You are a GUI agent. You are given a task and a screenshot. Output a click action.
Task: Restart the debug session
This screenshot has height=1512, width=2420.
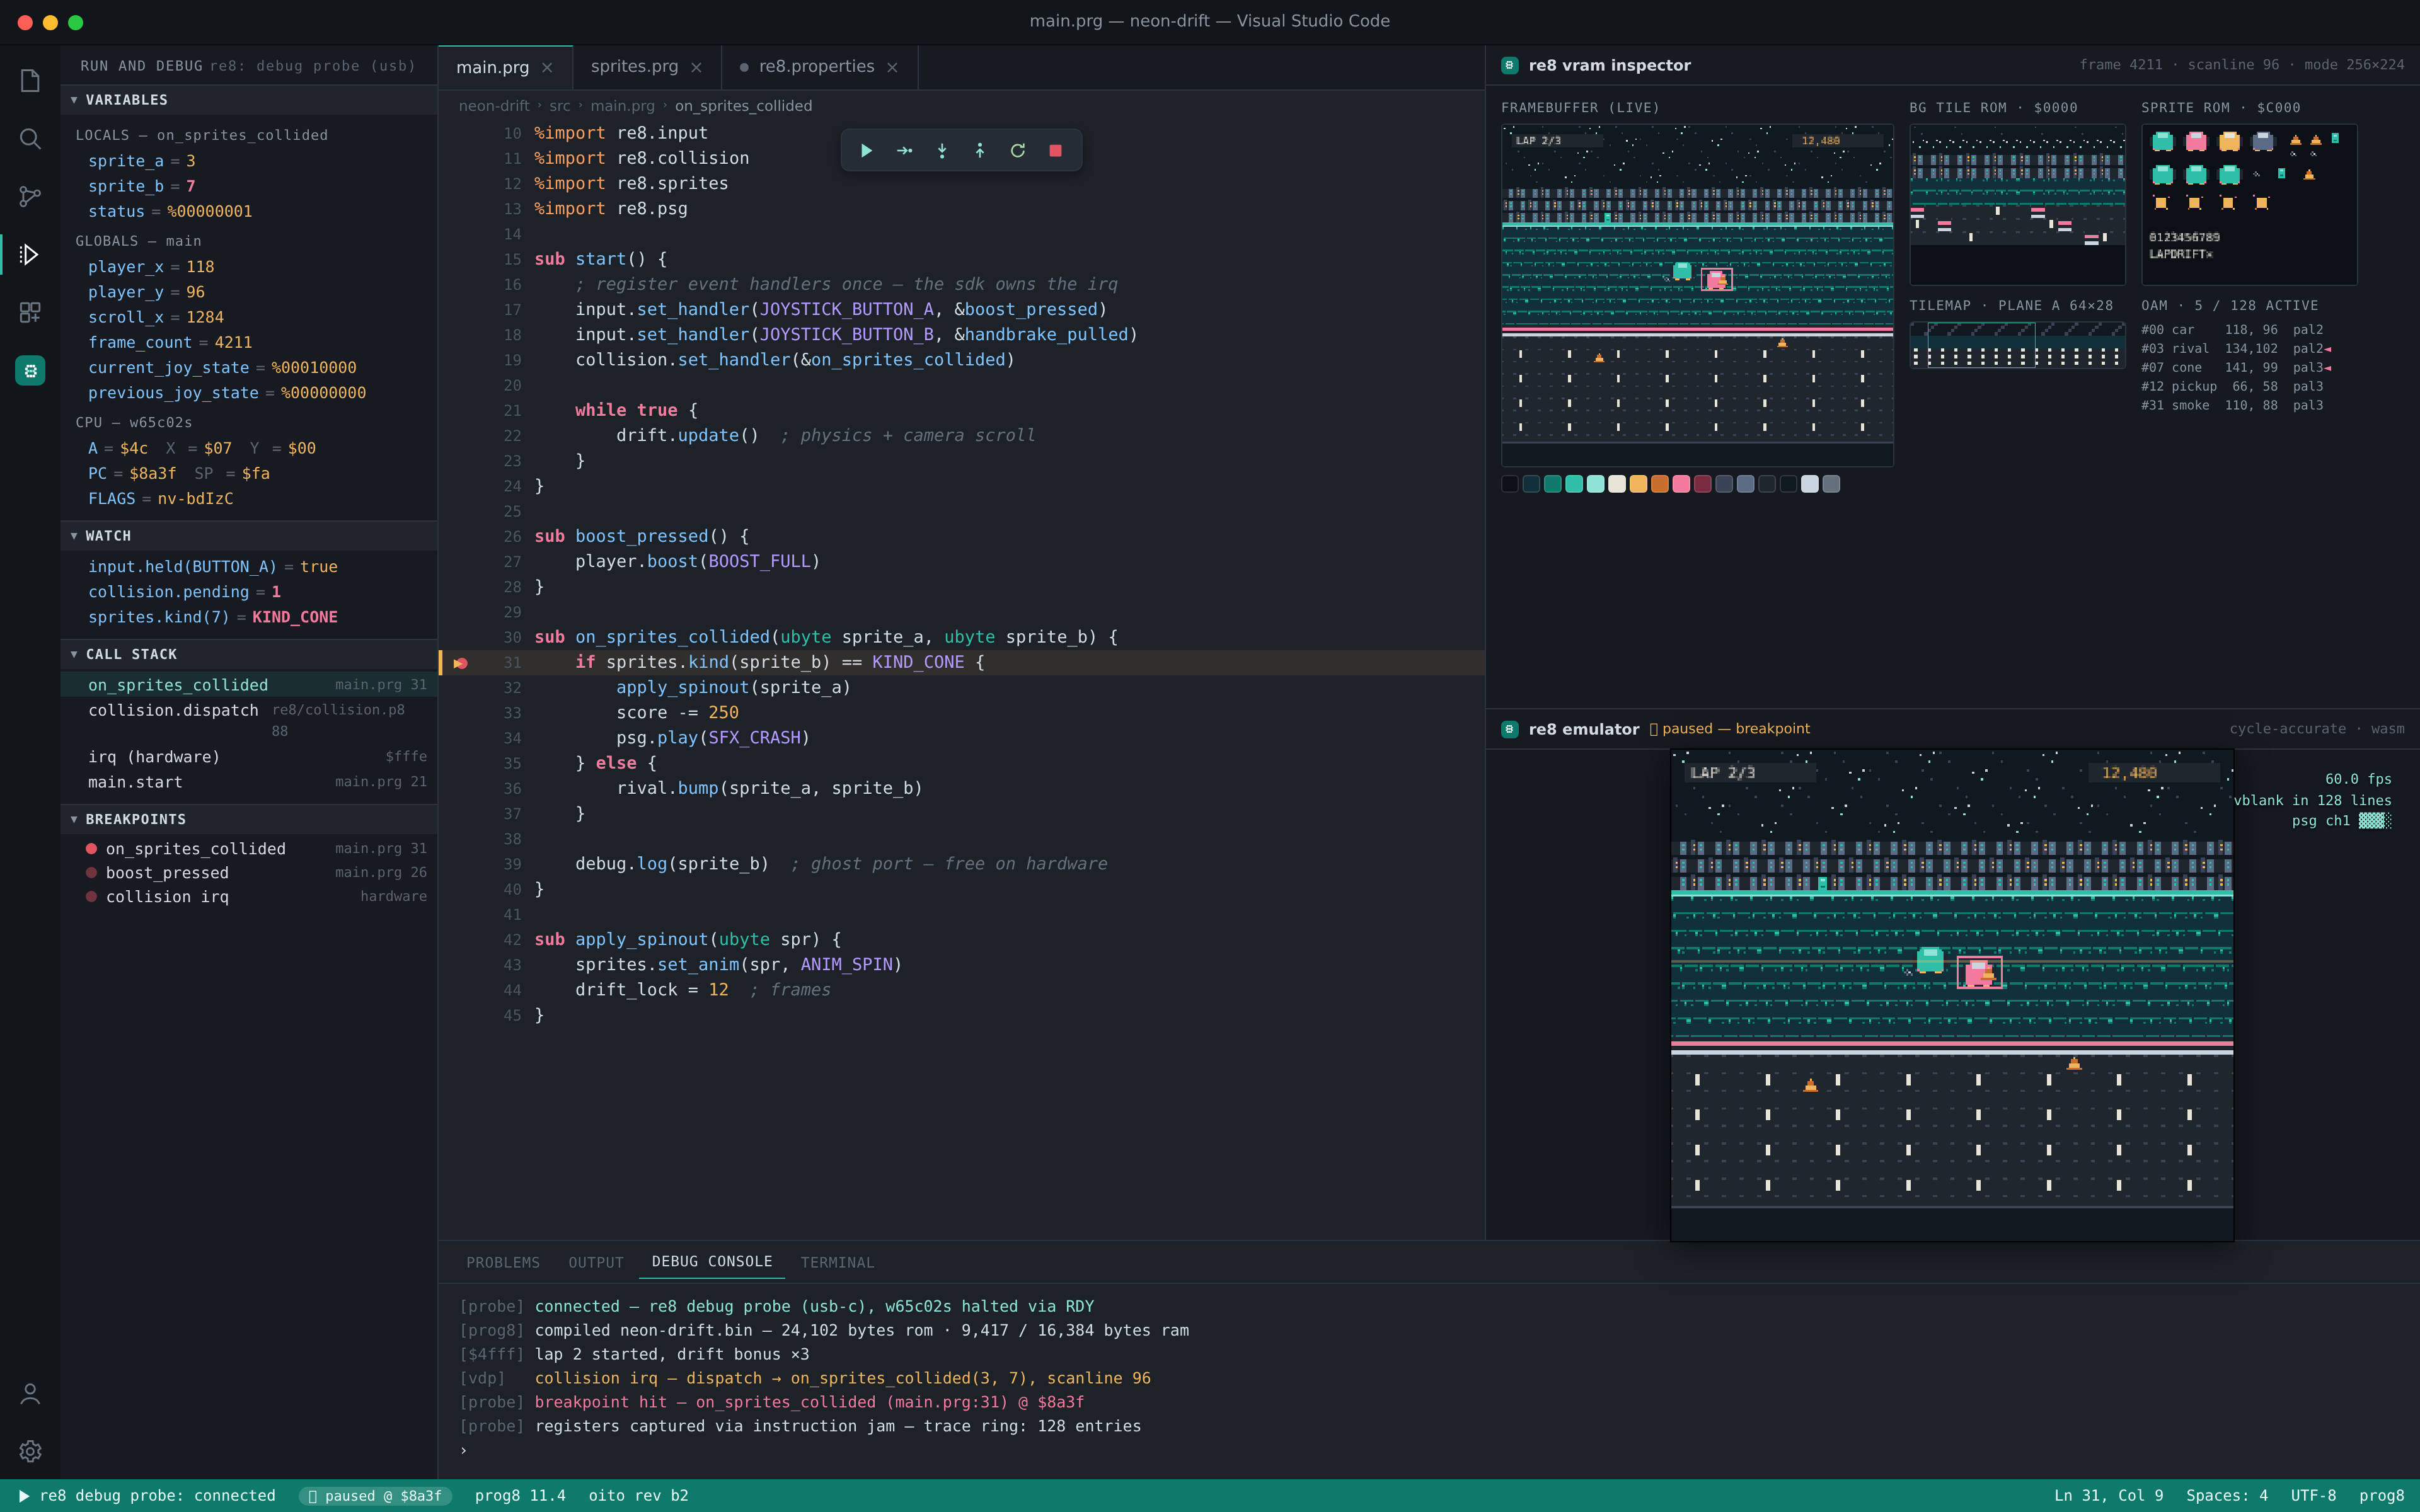[1018, 151]
